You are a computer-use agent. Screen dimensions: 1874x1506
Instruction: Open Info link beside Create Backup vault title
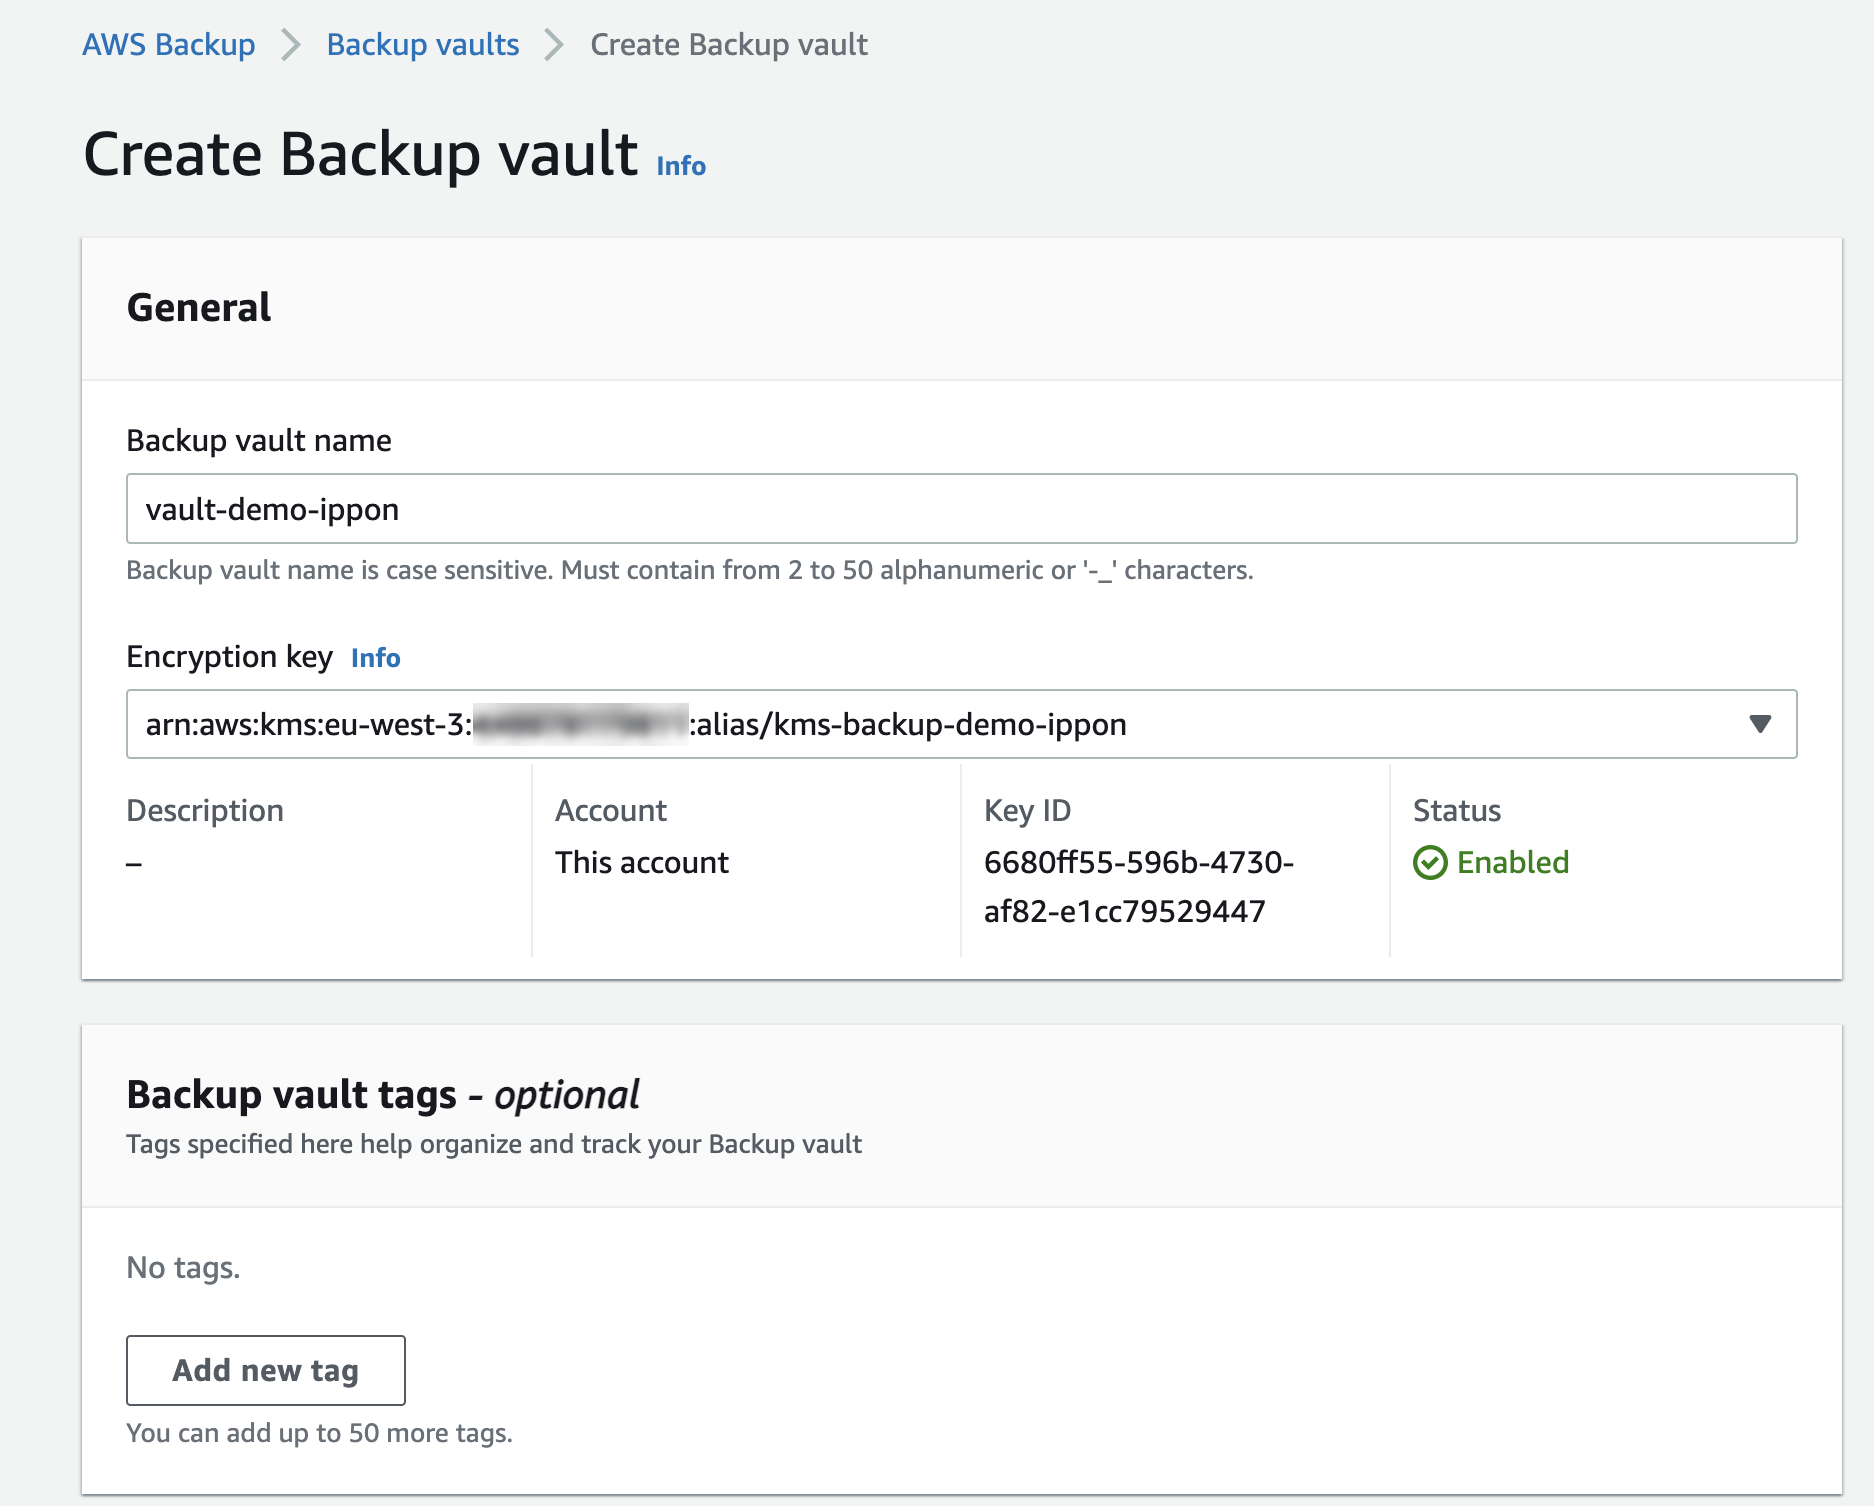pos(681,166)
